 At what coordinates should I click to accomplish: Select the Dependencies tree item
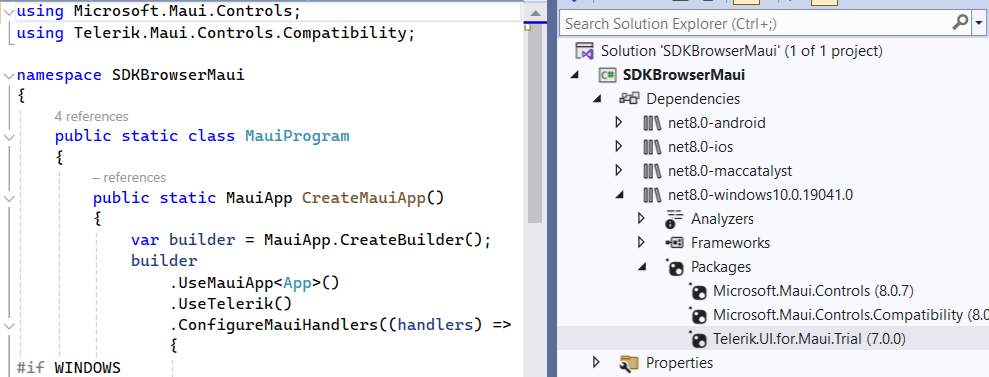(693, 99)
